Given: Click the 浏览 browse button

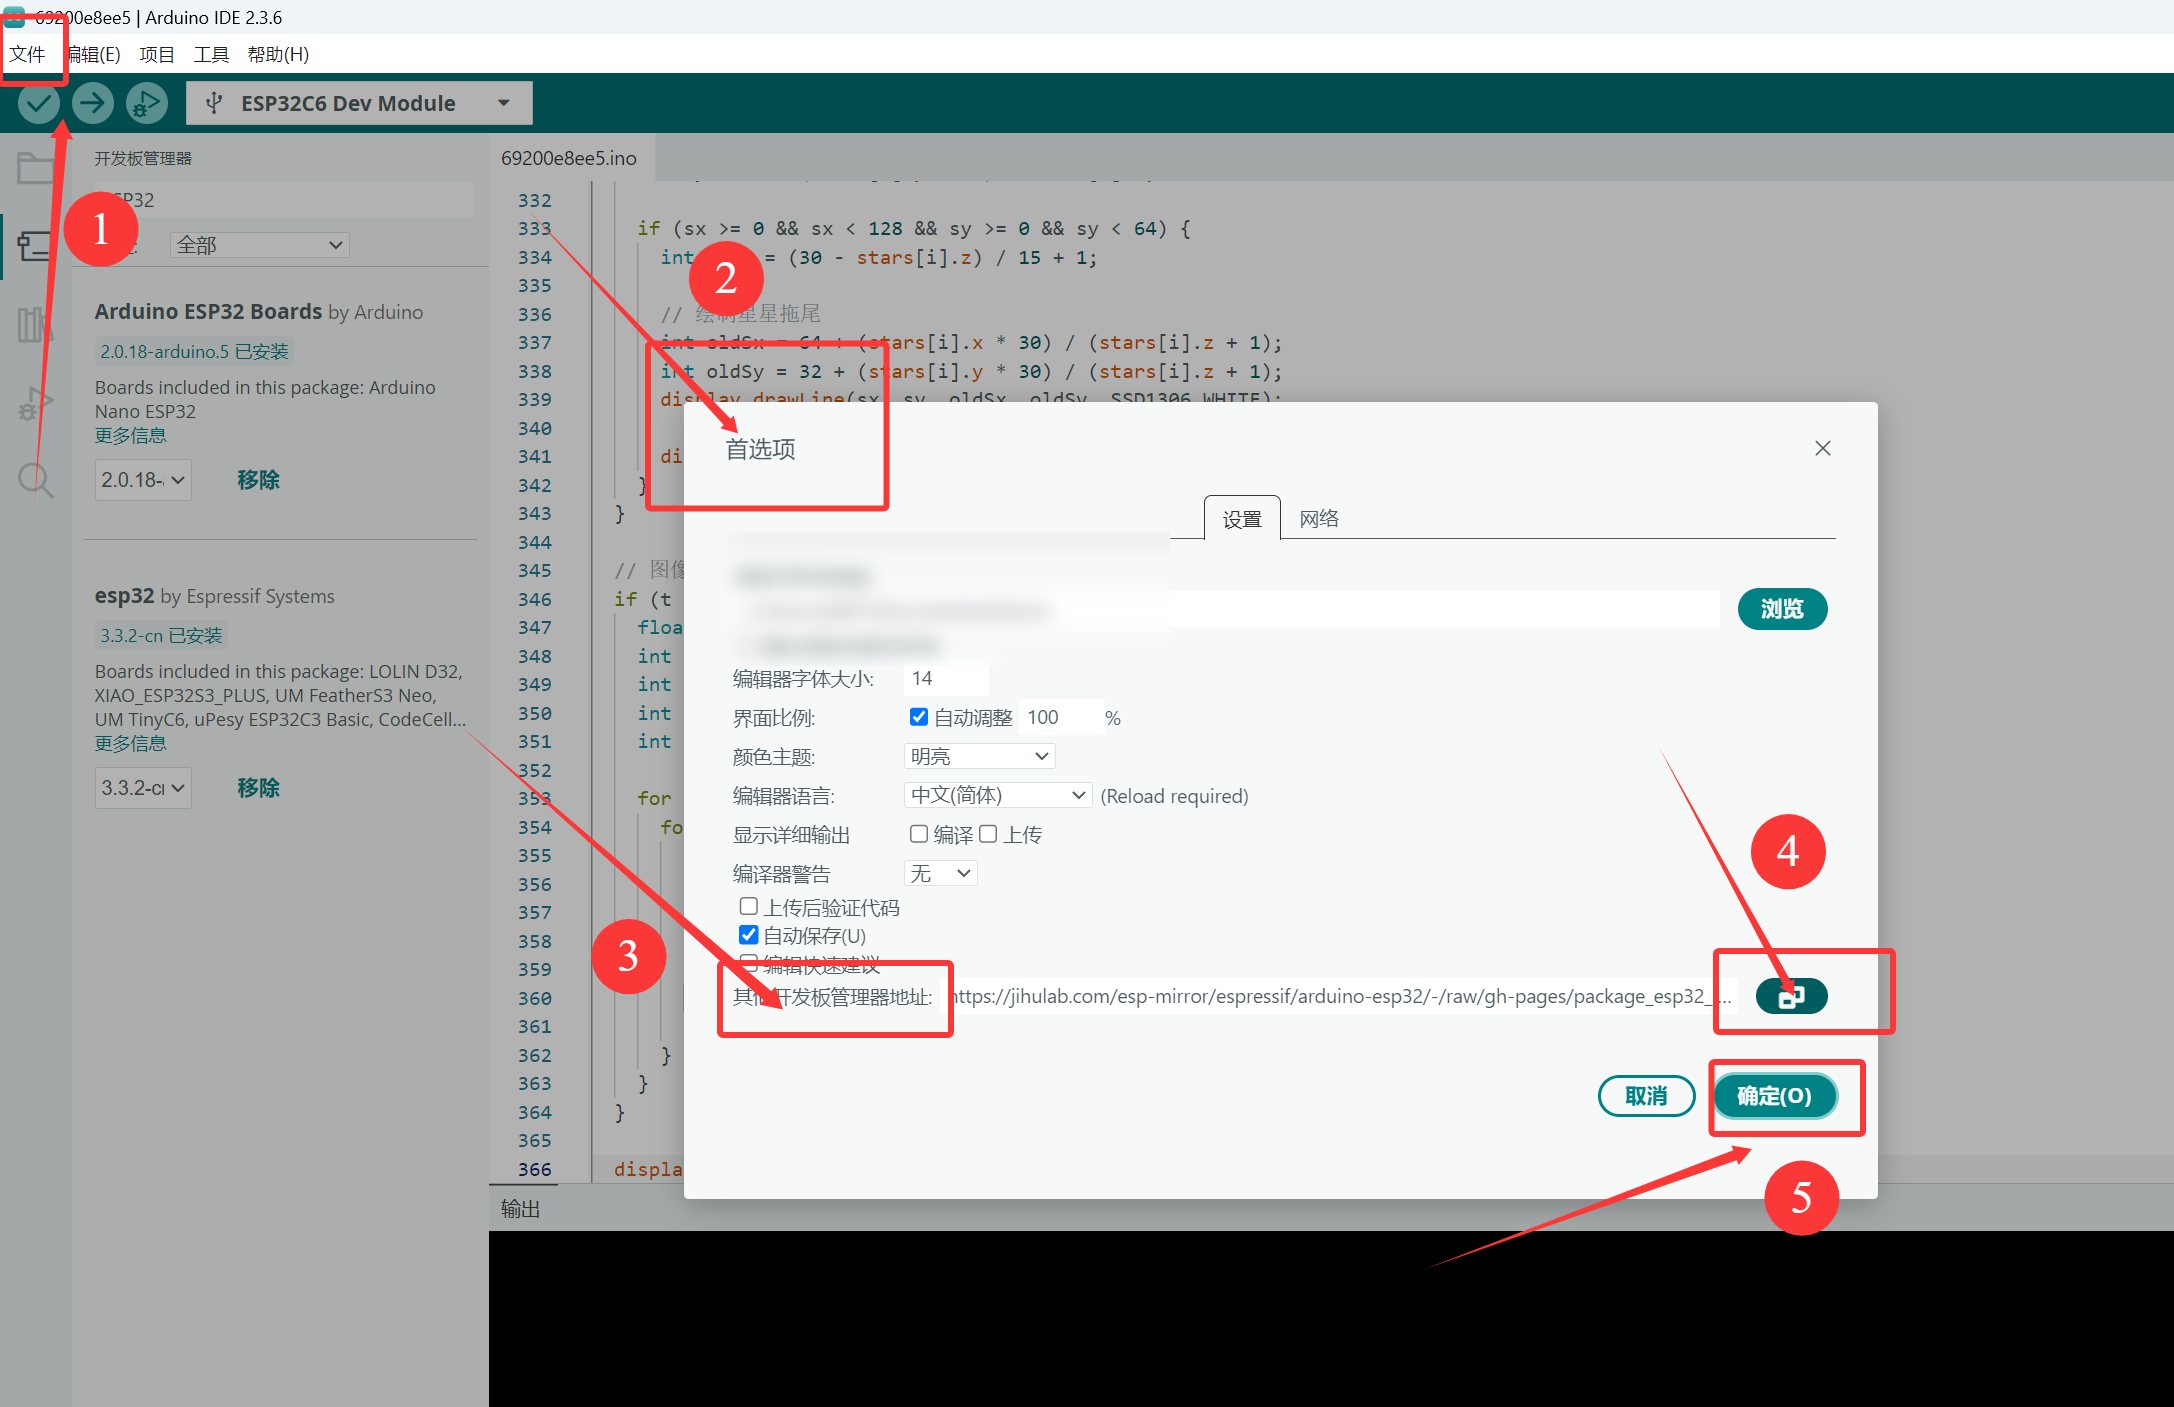Looking at the screenshot, I should [x=1781, y=609].
